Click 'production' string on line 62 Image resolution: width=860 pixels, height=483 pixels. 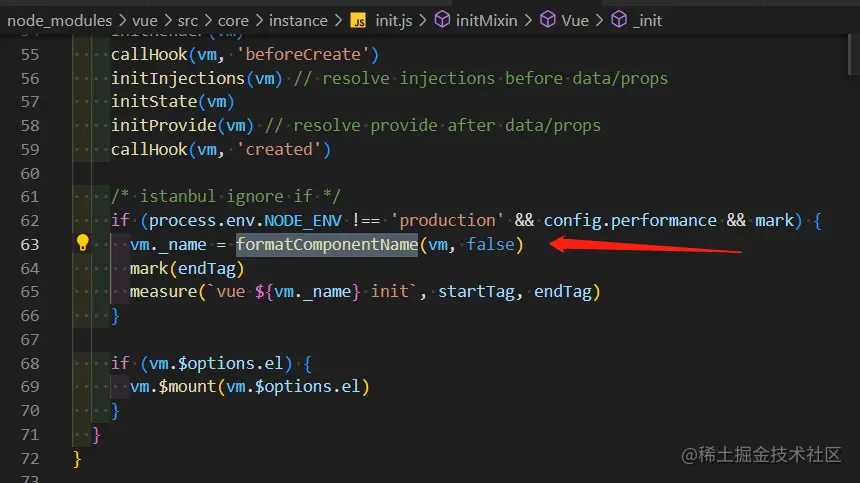pos(447,220)
